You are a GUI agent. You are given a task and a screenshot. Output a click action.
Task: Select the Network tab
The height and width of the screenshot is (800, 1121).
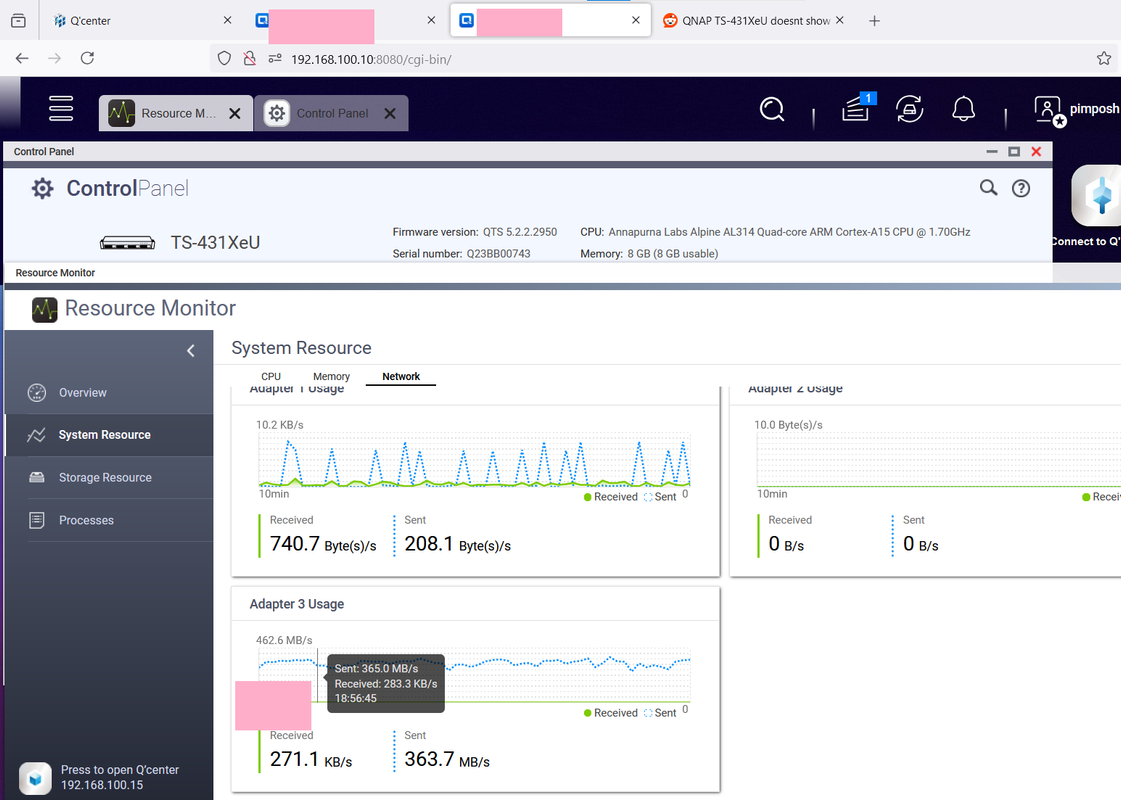(401, 376)
